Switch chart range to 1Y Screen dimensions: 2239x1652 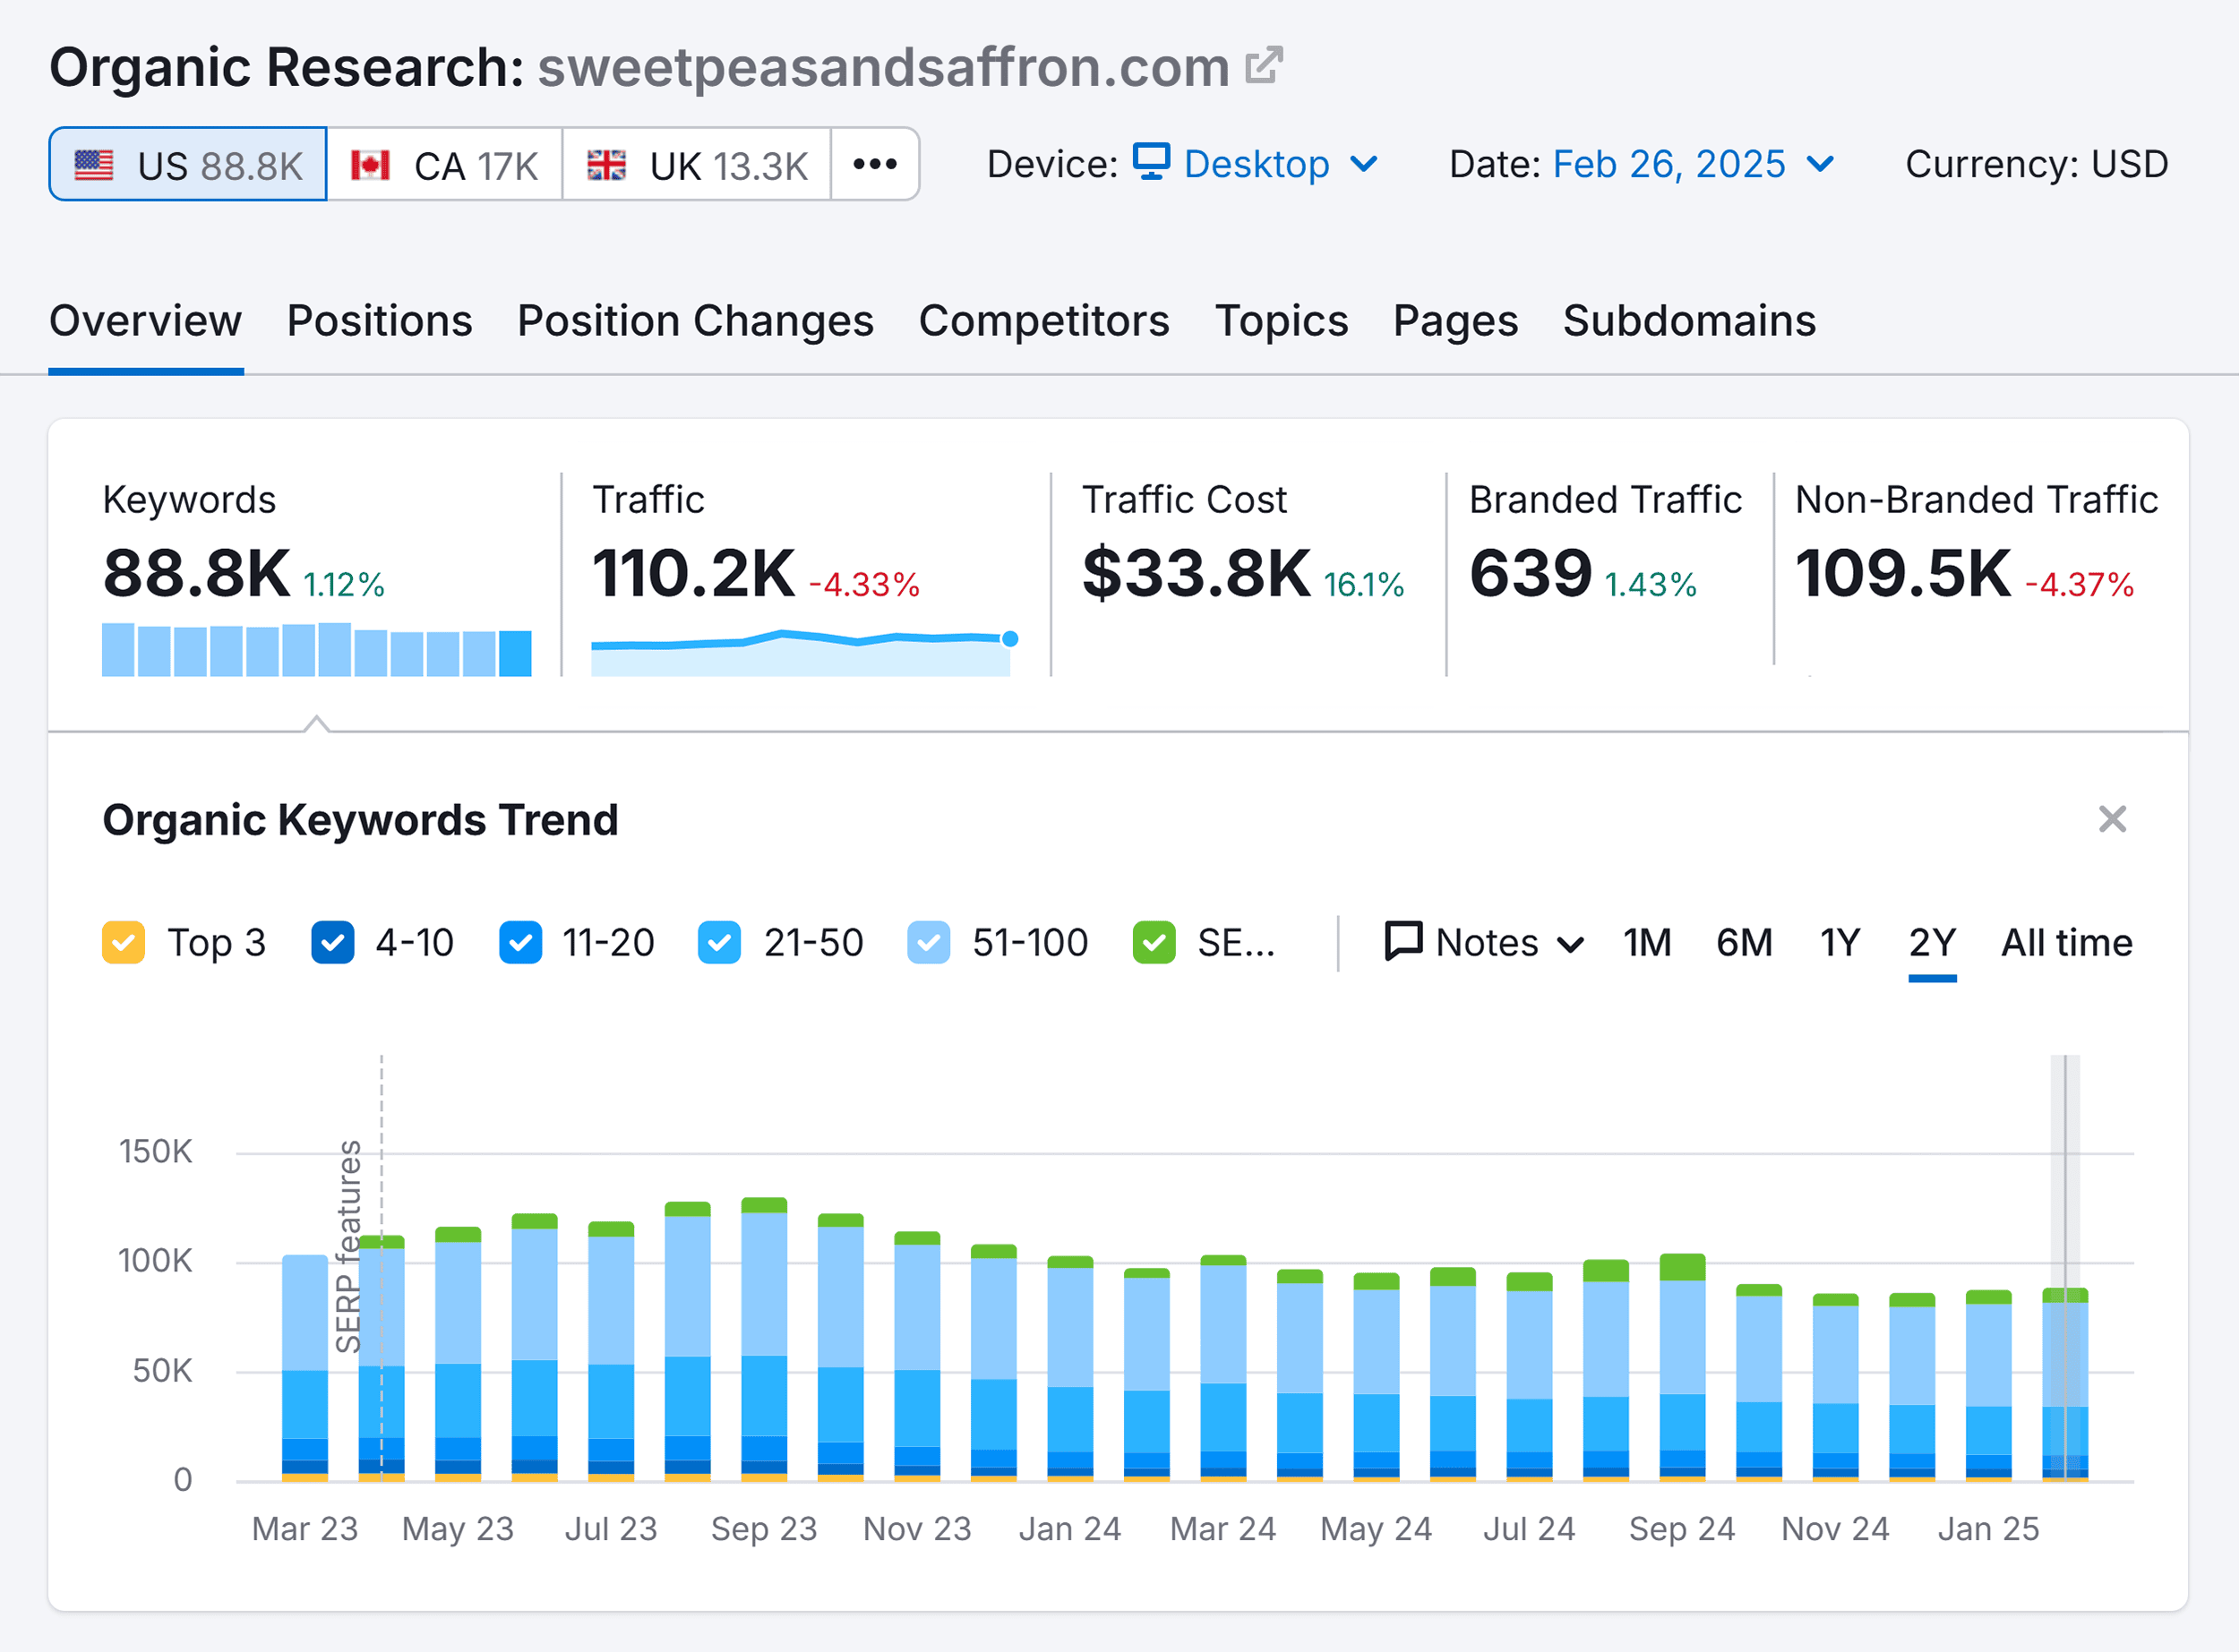pos(1838,941)
